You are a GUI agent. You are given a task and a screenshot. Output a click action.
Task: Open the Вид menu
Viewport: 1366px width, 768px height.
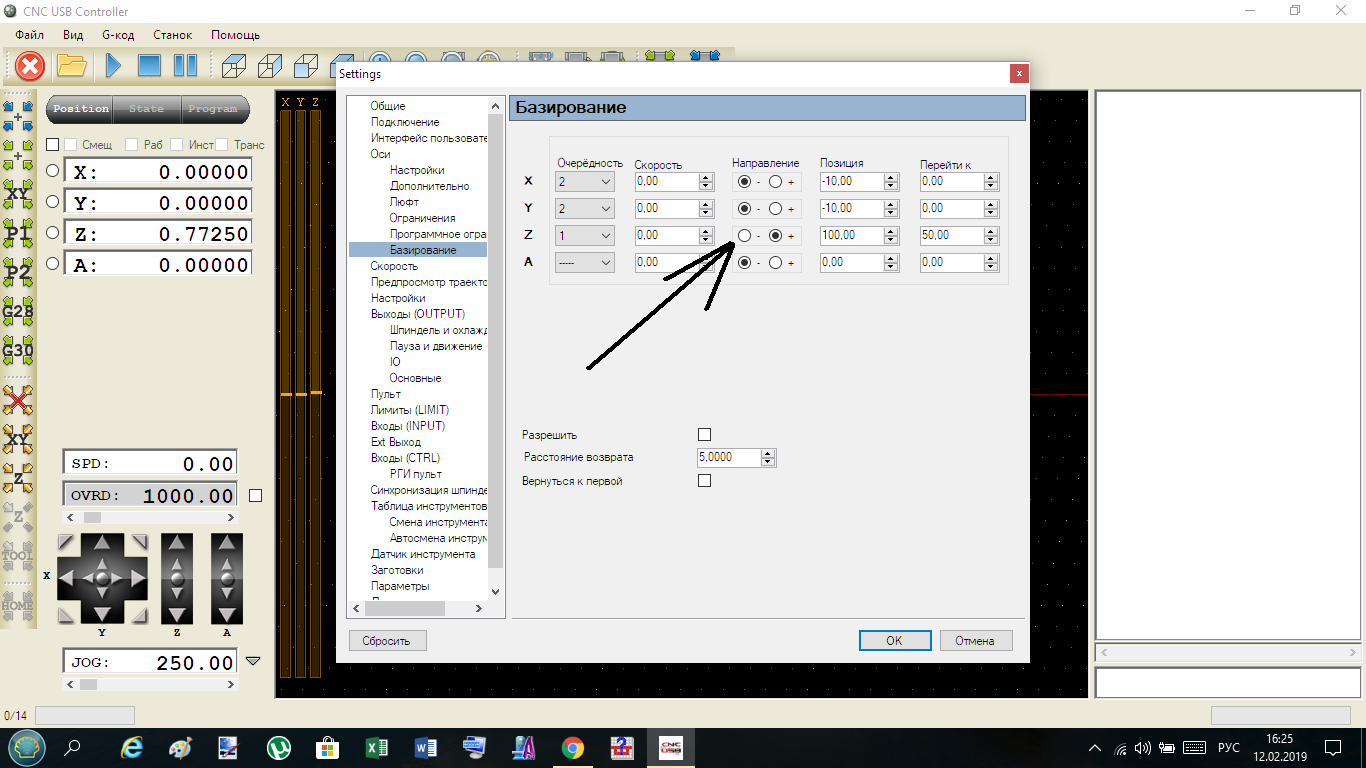(x=73, y=35)
